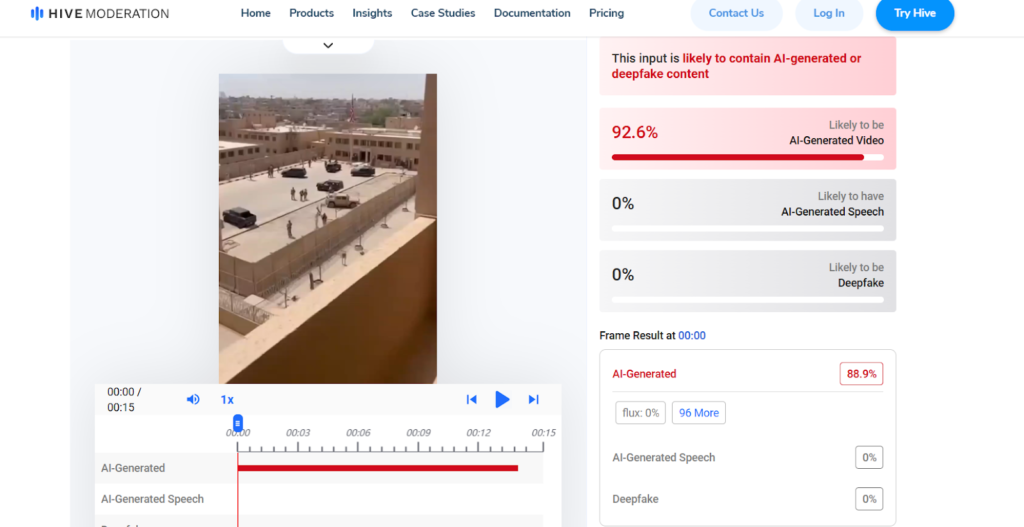The height and width of the screenshot is (527, 1024).
Task: Expand the 96 More model results
Action: point(699,413)
